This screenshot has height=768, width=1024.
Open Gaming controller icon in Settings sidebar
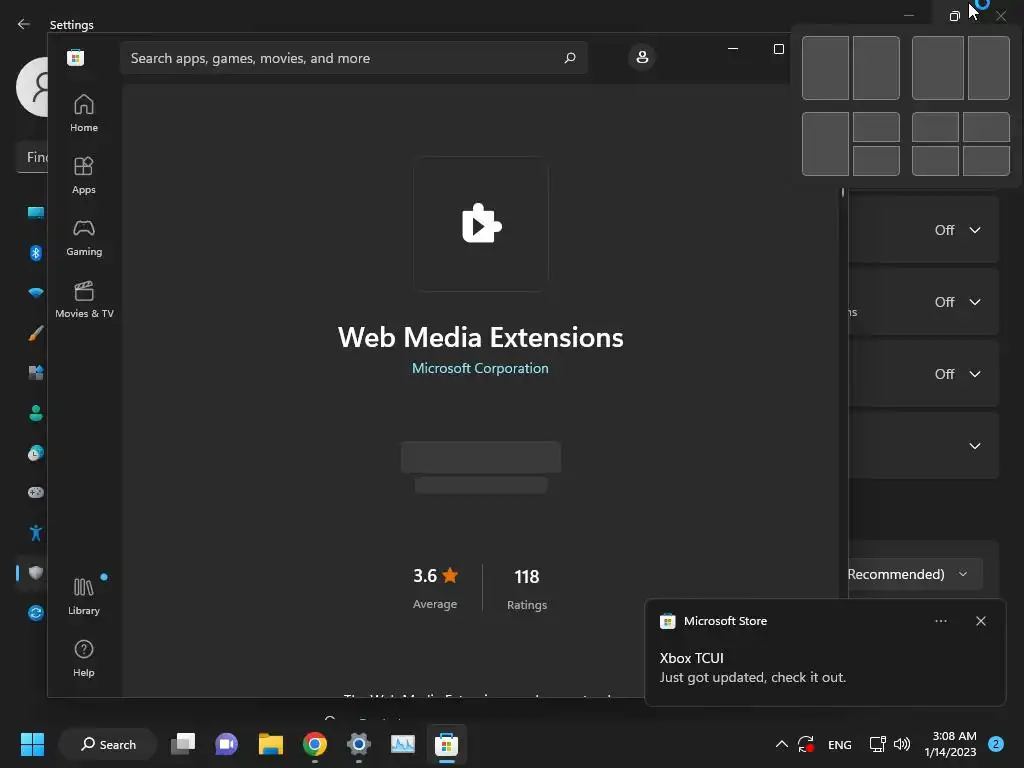click(36, 492)
